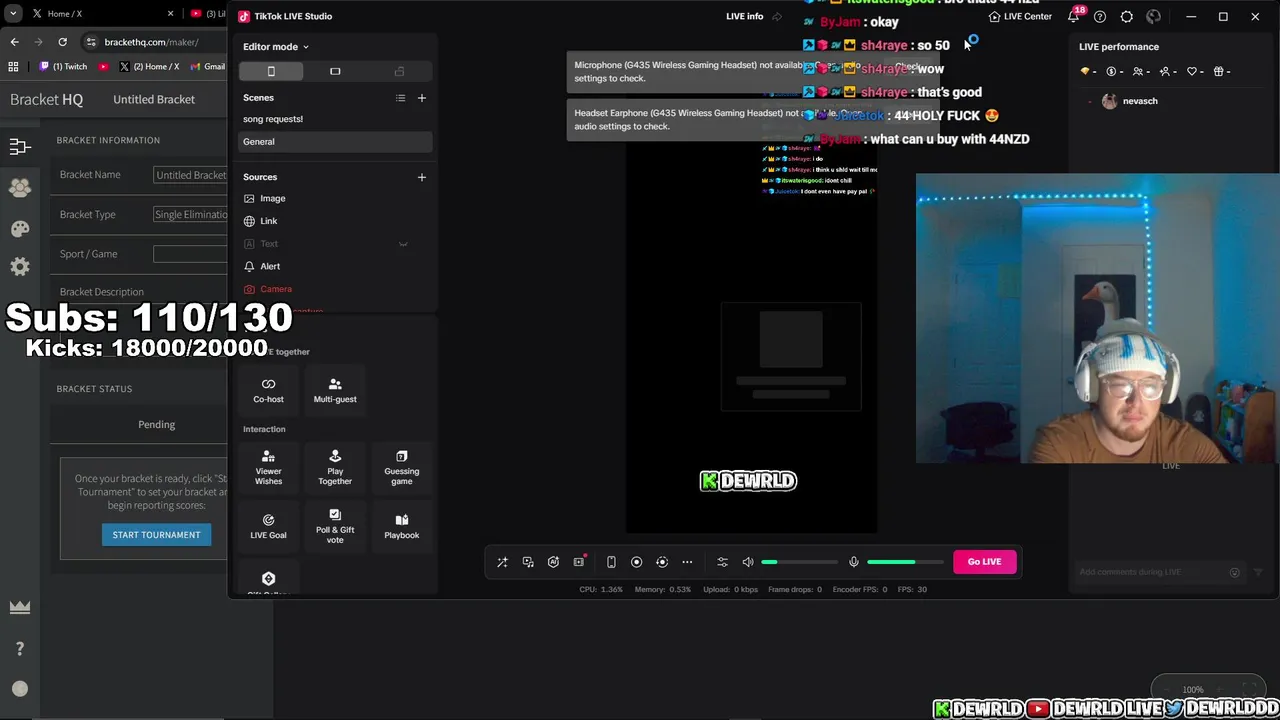The height and width of the screenshot is (720, 1280).
Task: Open the LIVE Goal interaction
Action: (268, 527)
